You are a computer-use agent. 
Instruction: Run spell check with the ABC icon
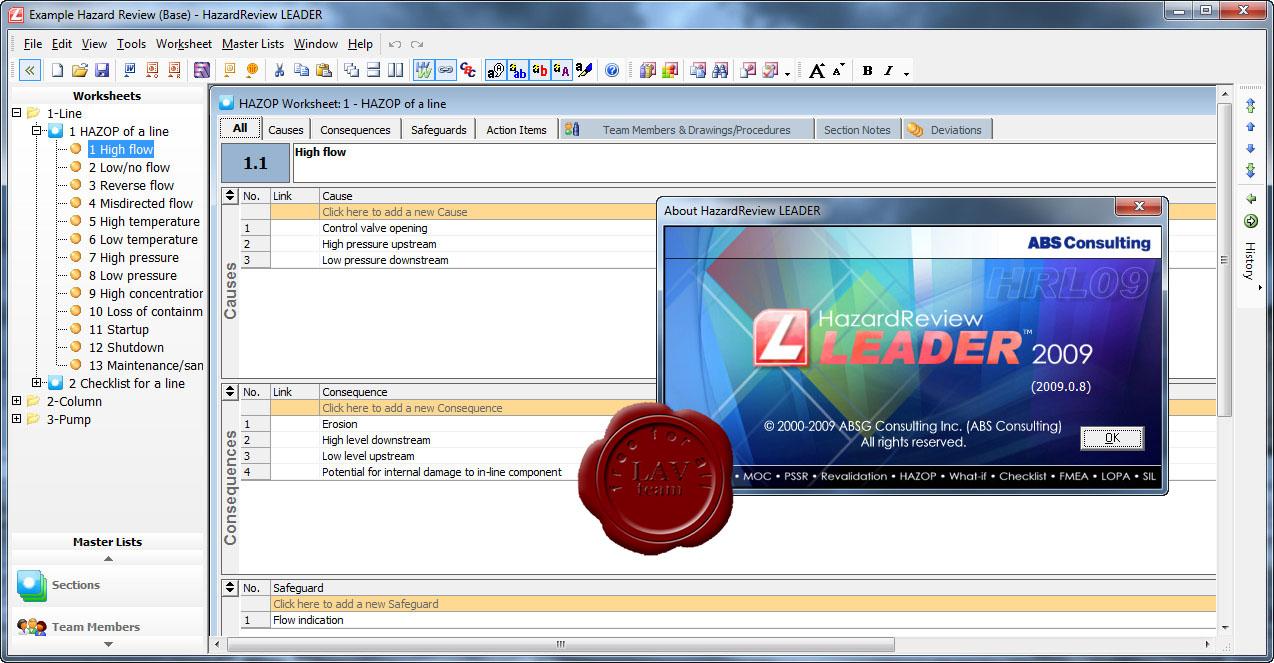[x=468, y=70]
